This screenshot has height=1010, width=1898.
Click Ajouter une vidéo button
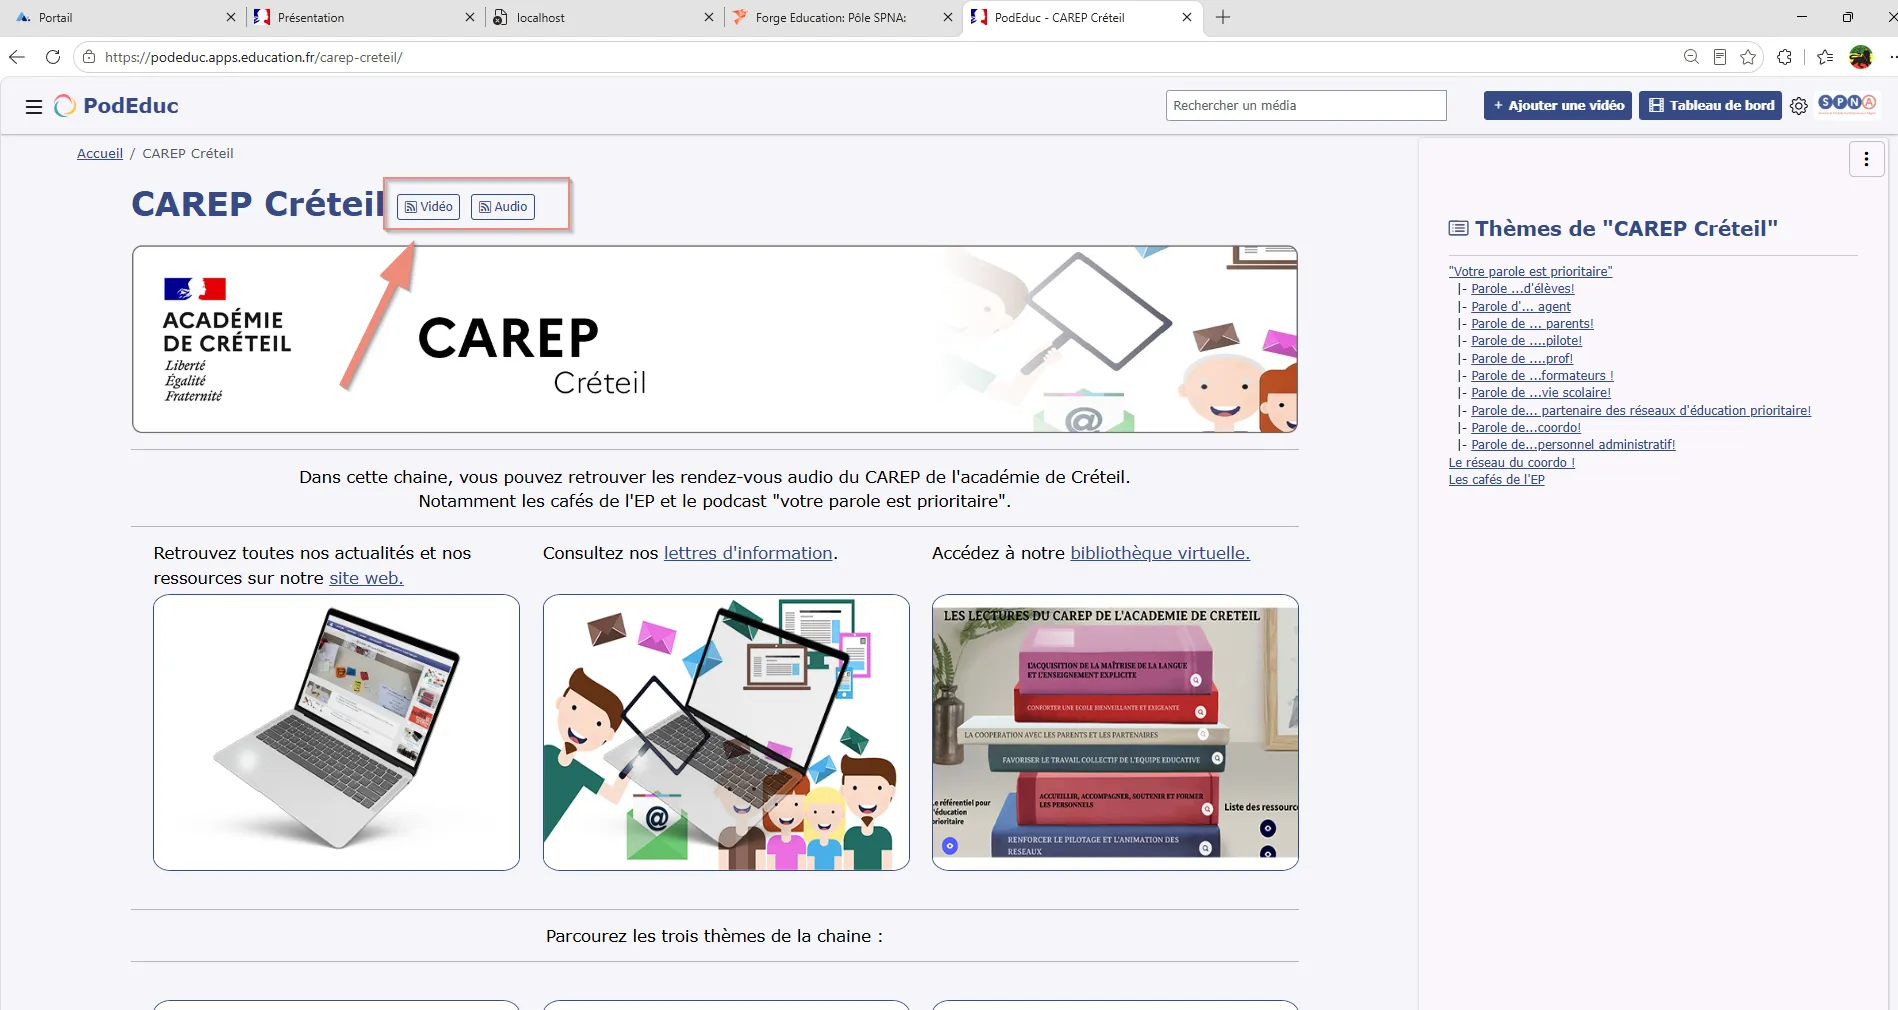[1558, 105]
